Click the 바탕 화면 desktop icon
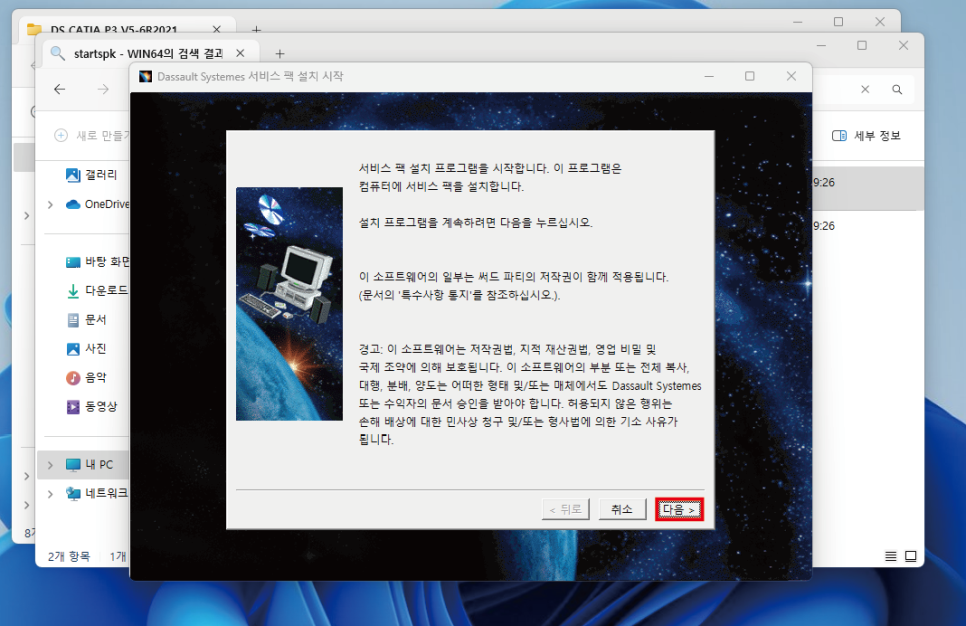The width and height of the screenshot is (966, 626). [x=73, y=262]
